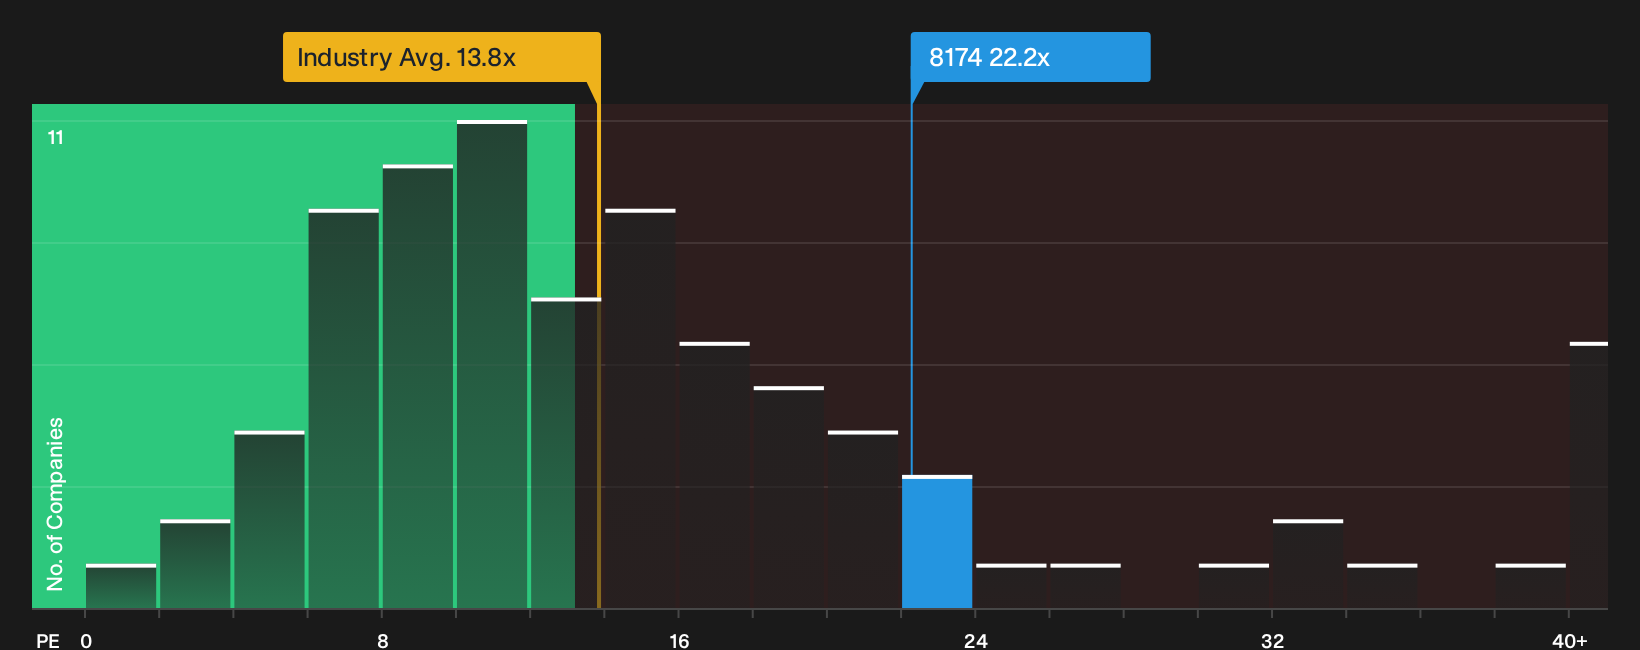Click the Industry Avg. 13.8x label
Viewport: 1640px width, 650px height.
441,57
